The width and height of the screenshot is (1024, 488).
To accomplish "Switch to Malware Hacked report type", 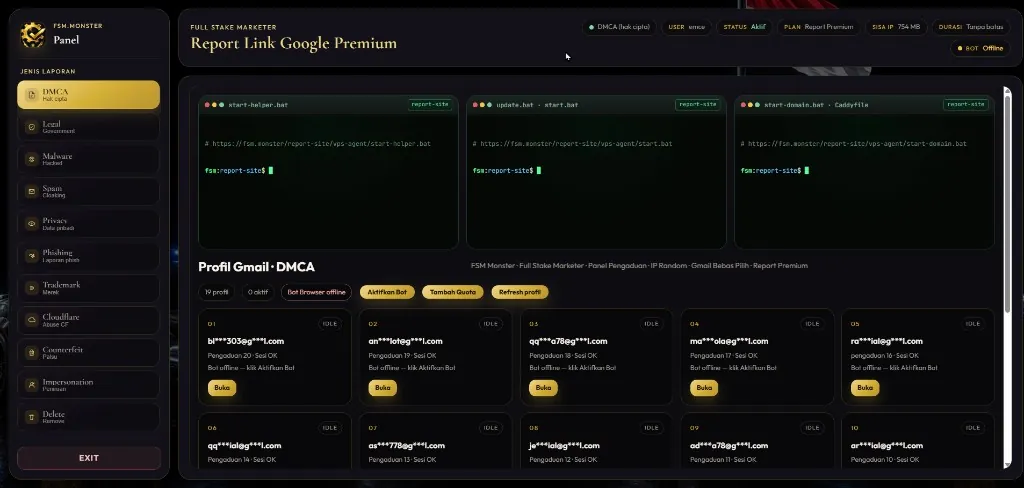I will click(x=88, y=159).
